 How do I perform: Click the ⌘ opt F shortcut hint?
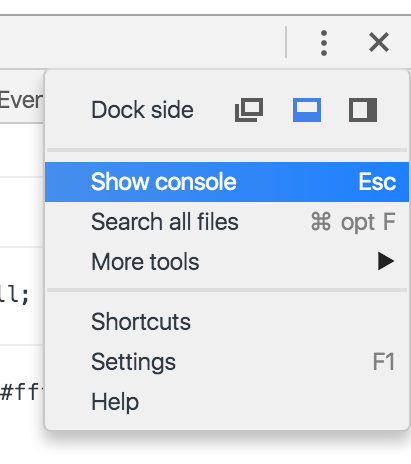[x=353, y=222]
